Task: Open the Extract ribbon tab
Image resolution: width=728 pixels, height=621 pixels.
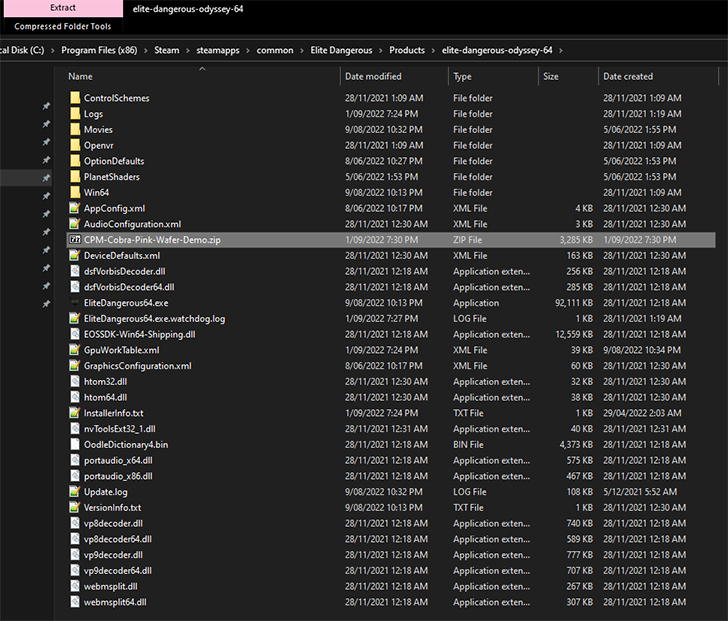Action: point(63,8)
